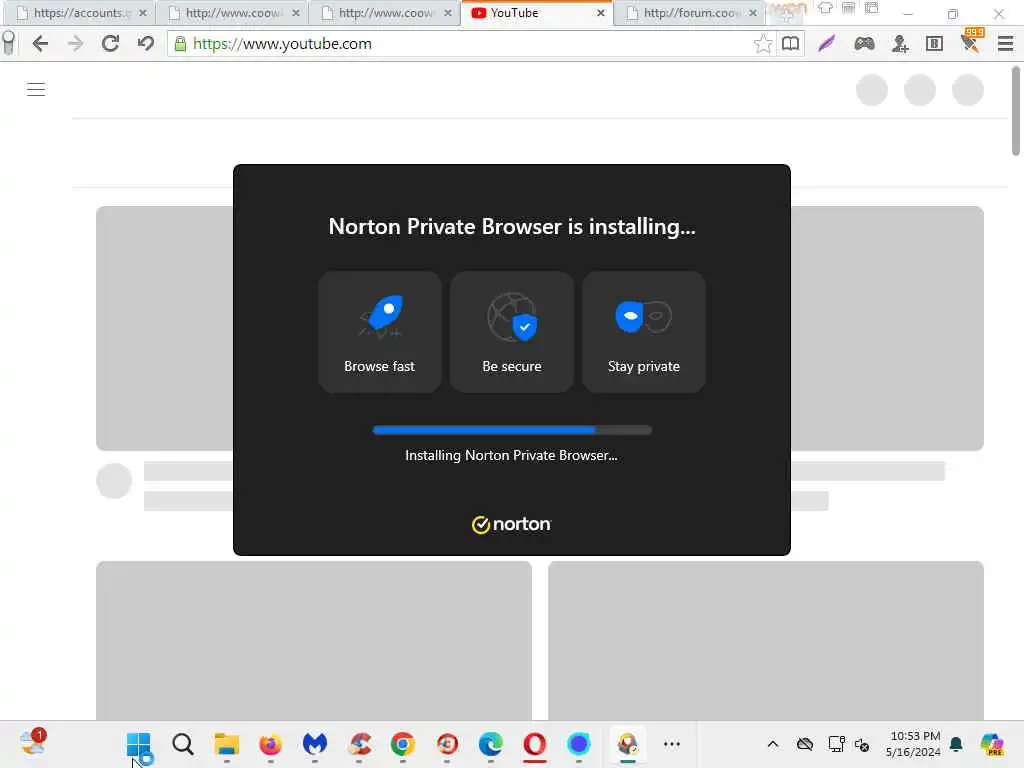1024x768 pixels.
Task: Expand hidden system tray icons chevron
Action: 773,744
